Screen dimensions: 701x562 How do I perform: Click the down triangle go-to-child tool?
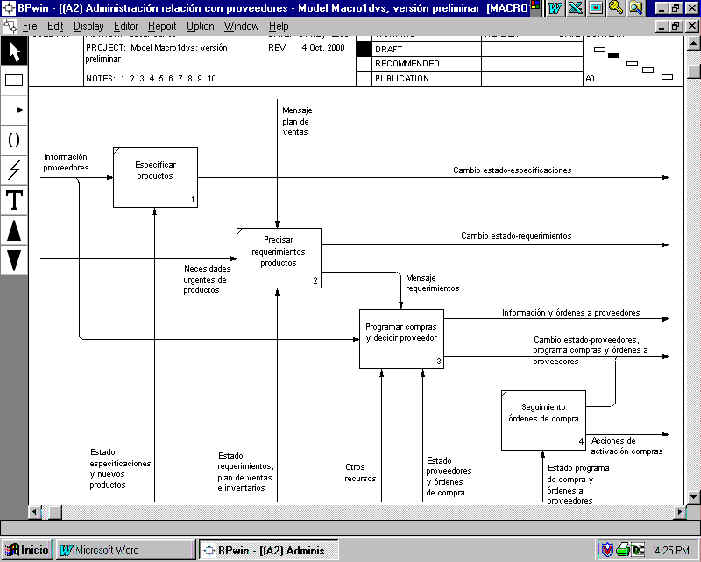click(14, 260)
